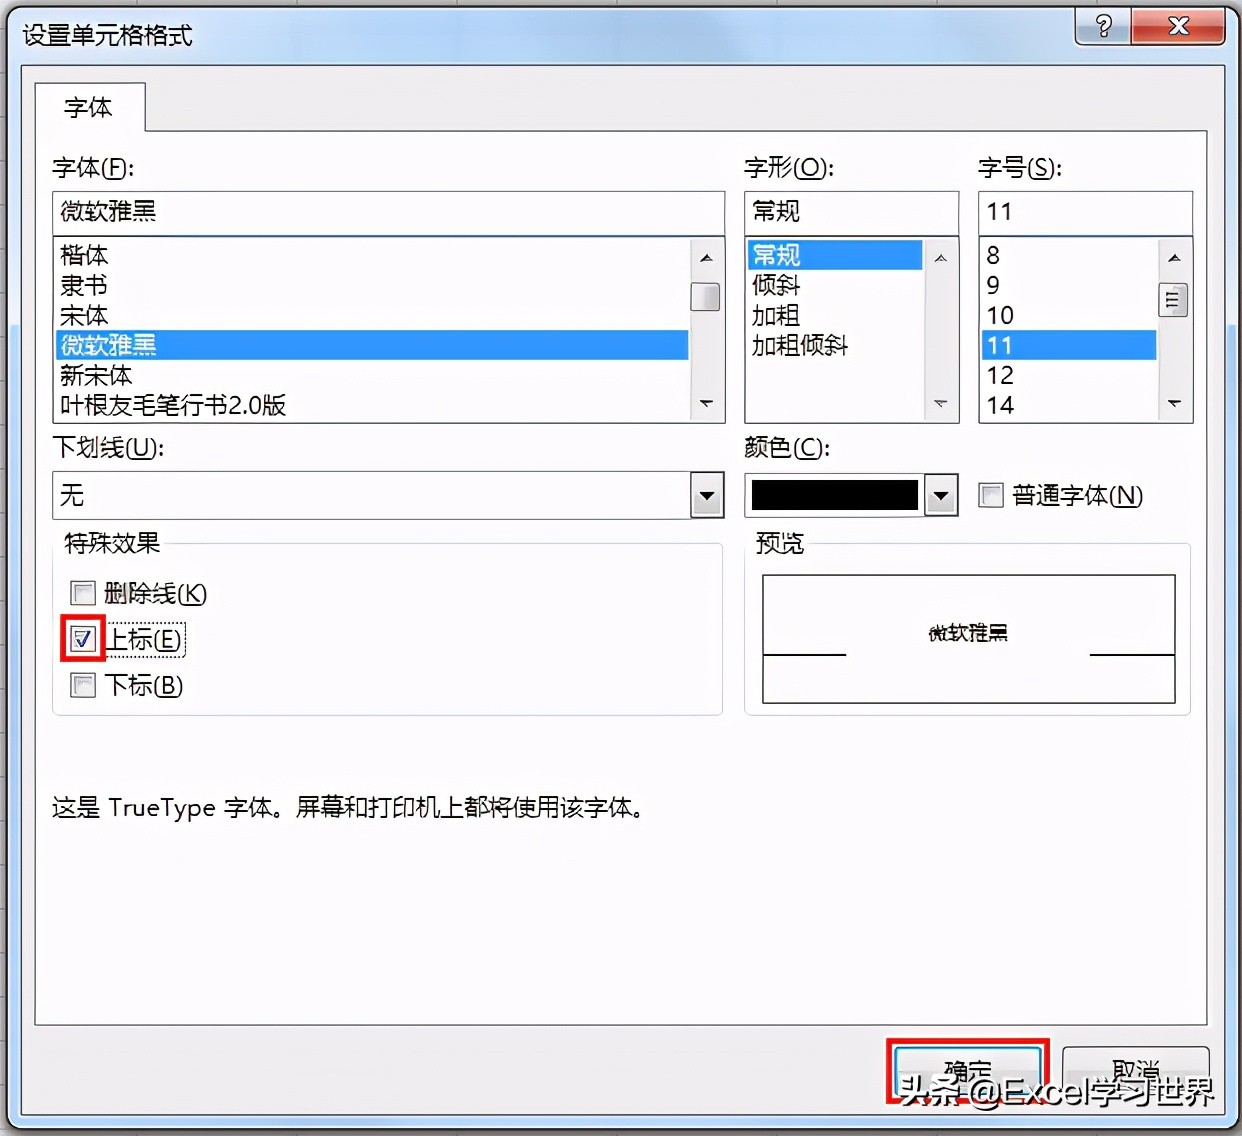This screenshot has width=1242, height=1136.
Task: Click the font style input showing 常规
Action: [851, 212]
